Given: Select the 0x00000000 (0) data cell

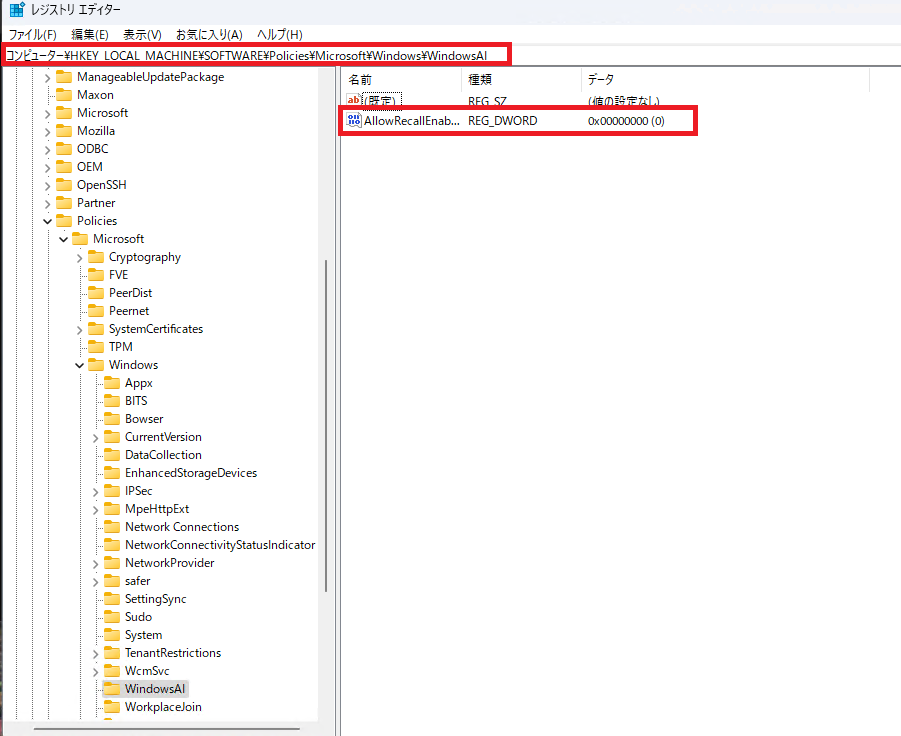Looking at the screenshot, I should point(626,121).
